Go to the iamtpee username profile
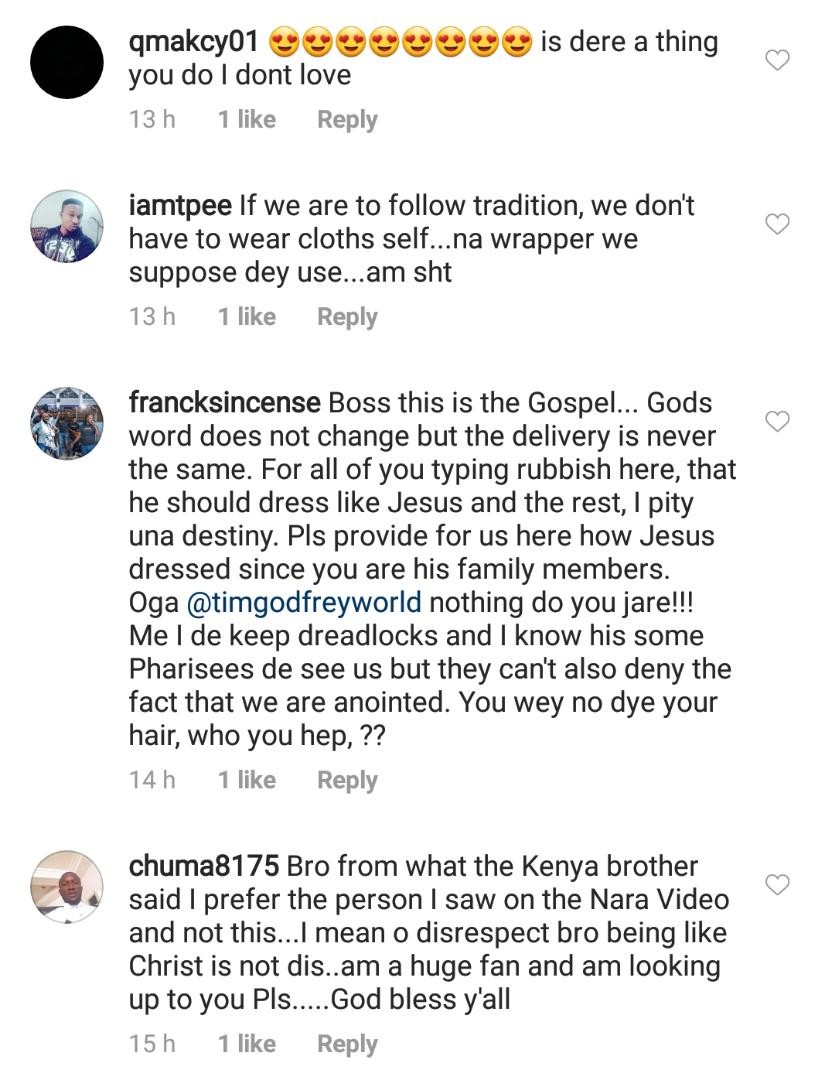Image resolution: width=835 pixels, height=1080 pixels. pyautogui.click(x=180, y=206)
